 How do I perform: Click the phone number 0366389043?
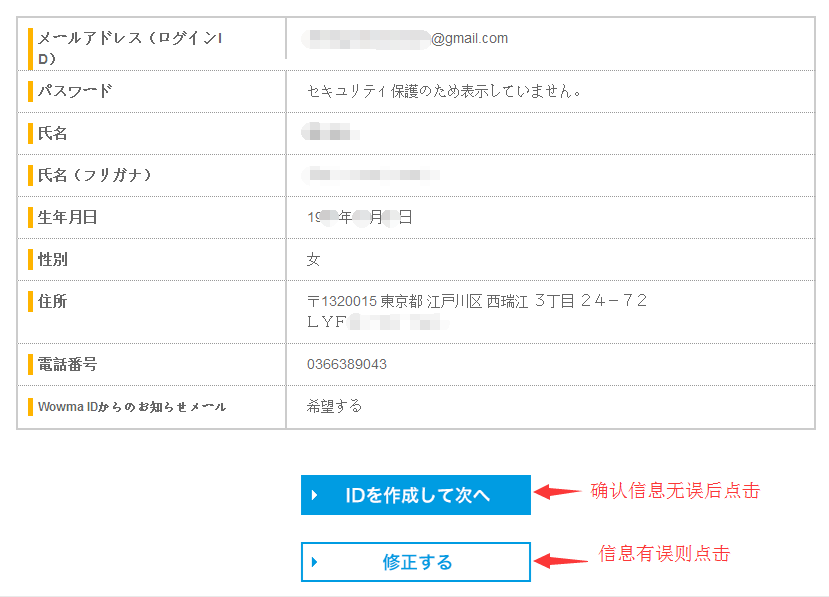[347, 365]
